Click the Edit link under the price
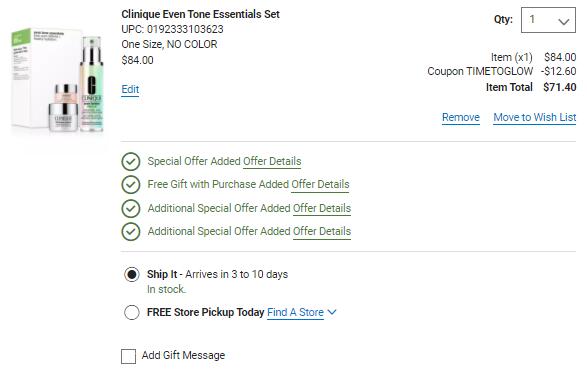The image size is (587, 369). pyautogui.click(x=130, y=89)
